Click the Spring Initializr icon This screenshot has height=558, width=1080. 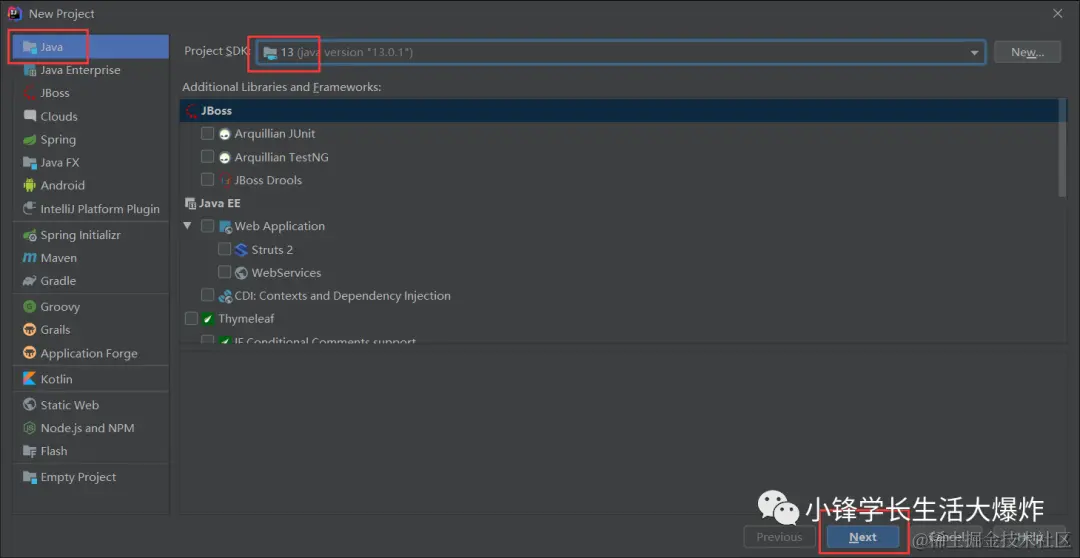click(x=30, y=235)
